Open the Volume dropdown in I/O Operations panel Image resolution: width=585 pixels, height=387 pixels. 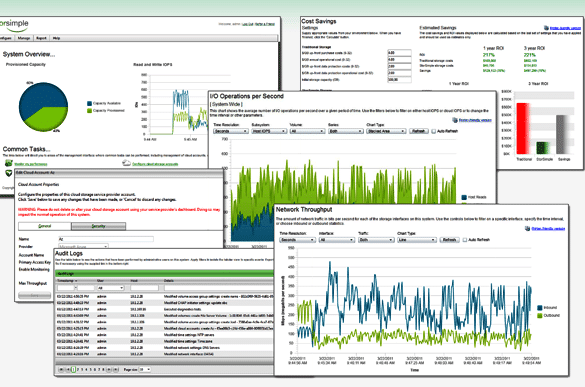pos(307,131)
